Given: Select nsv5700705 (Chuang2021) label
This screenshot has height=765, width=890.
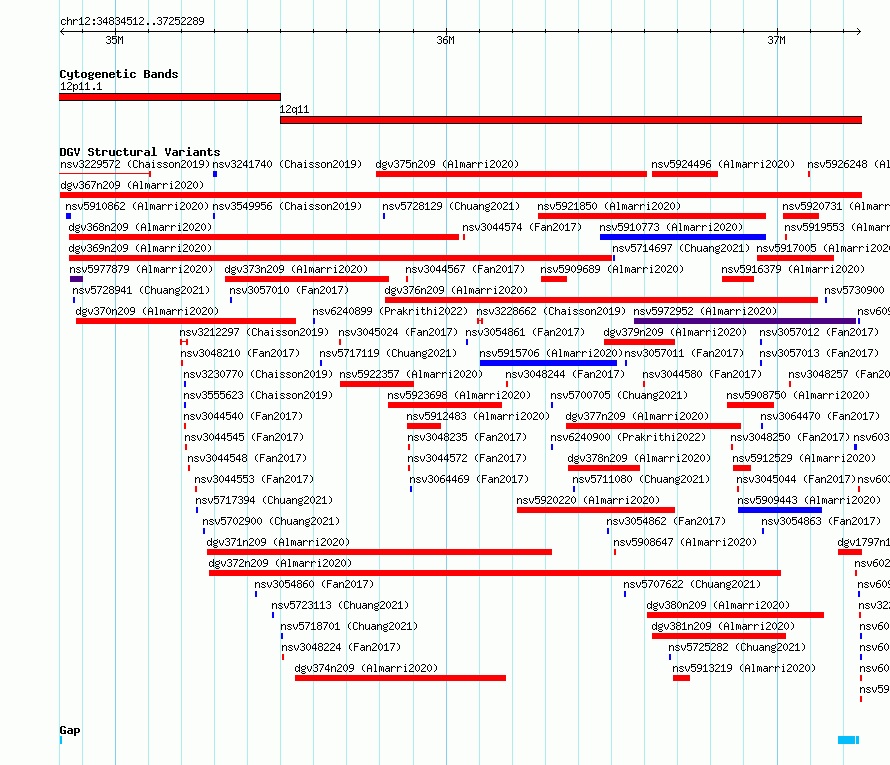Looking at the screenshot, I should 619,395.
